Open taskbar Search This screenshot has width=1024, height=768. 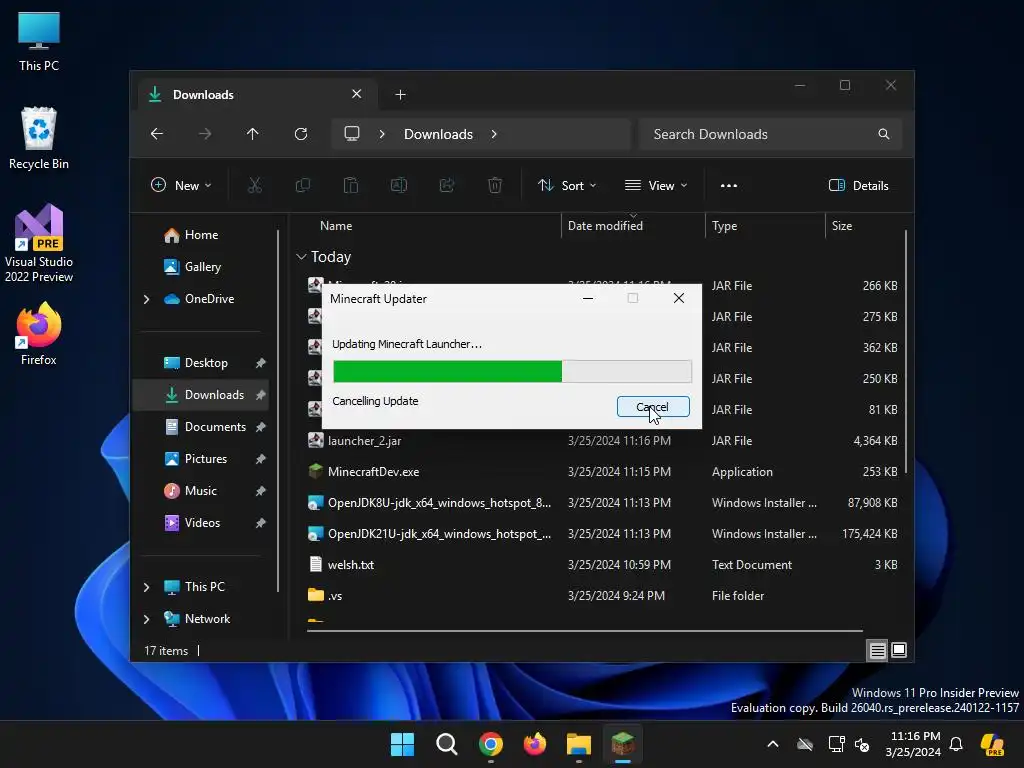coord(447,744)
